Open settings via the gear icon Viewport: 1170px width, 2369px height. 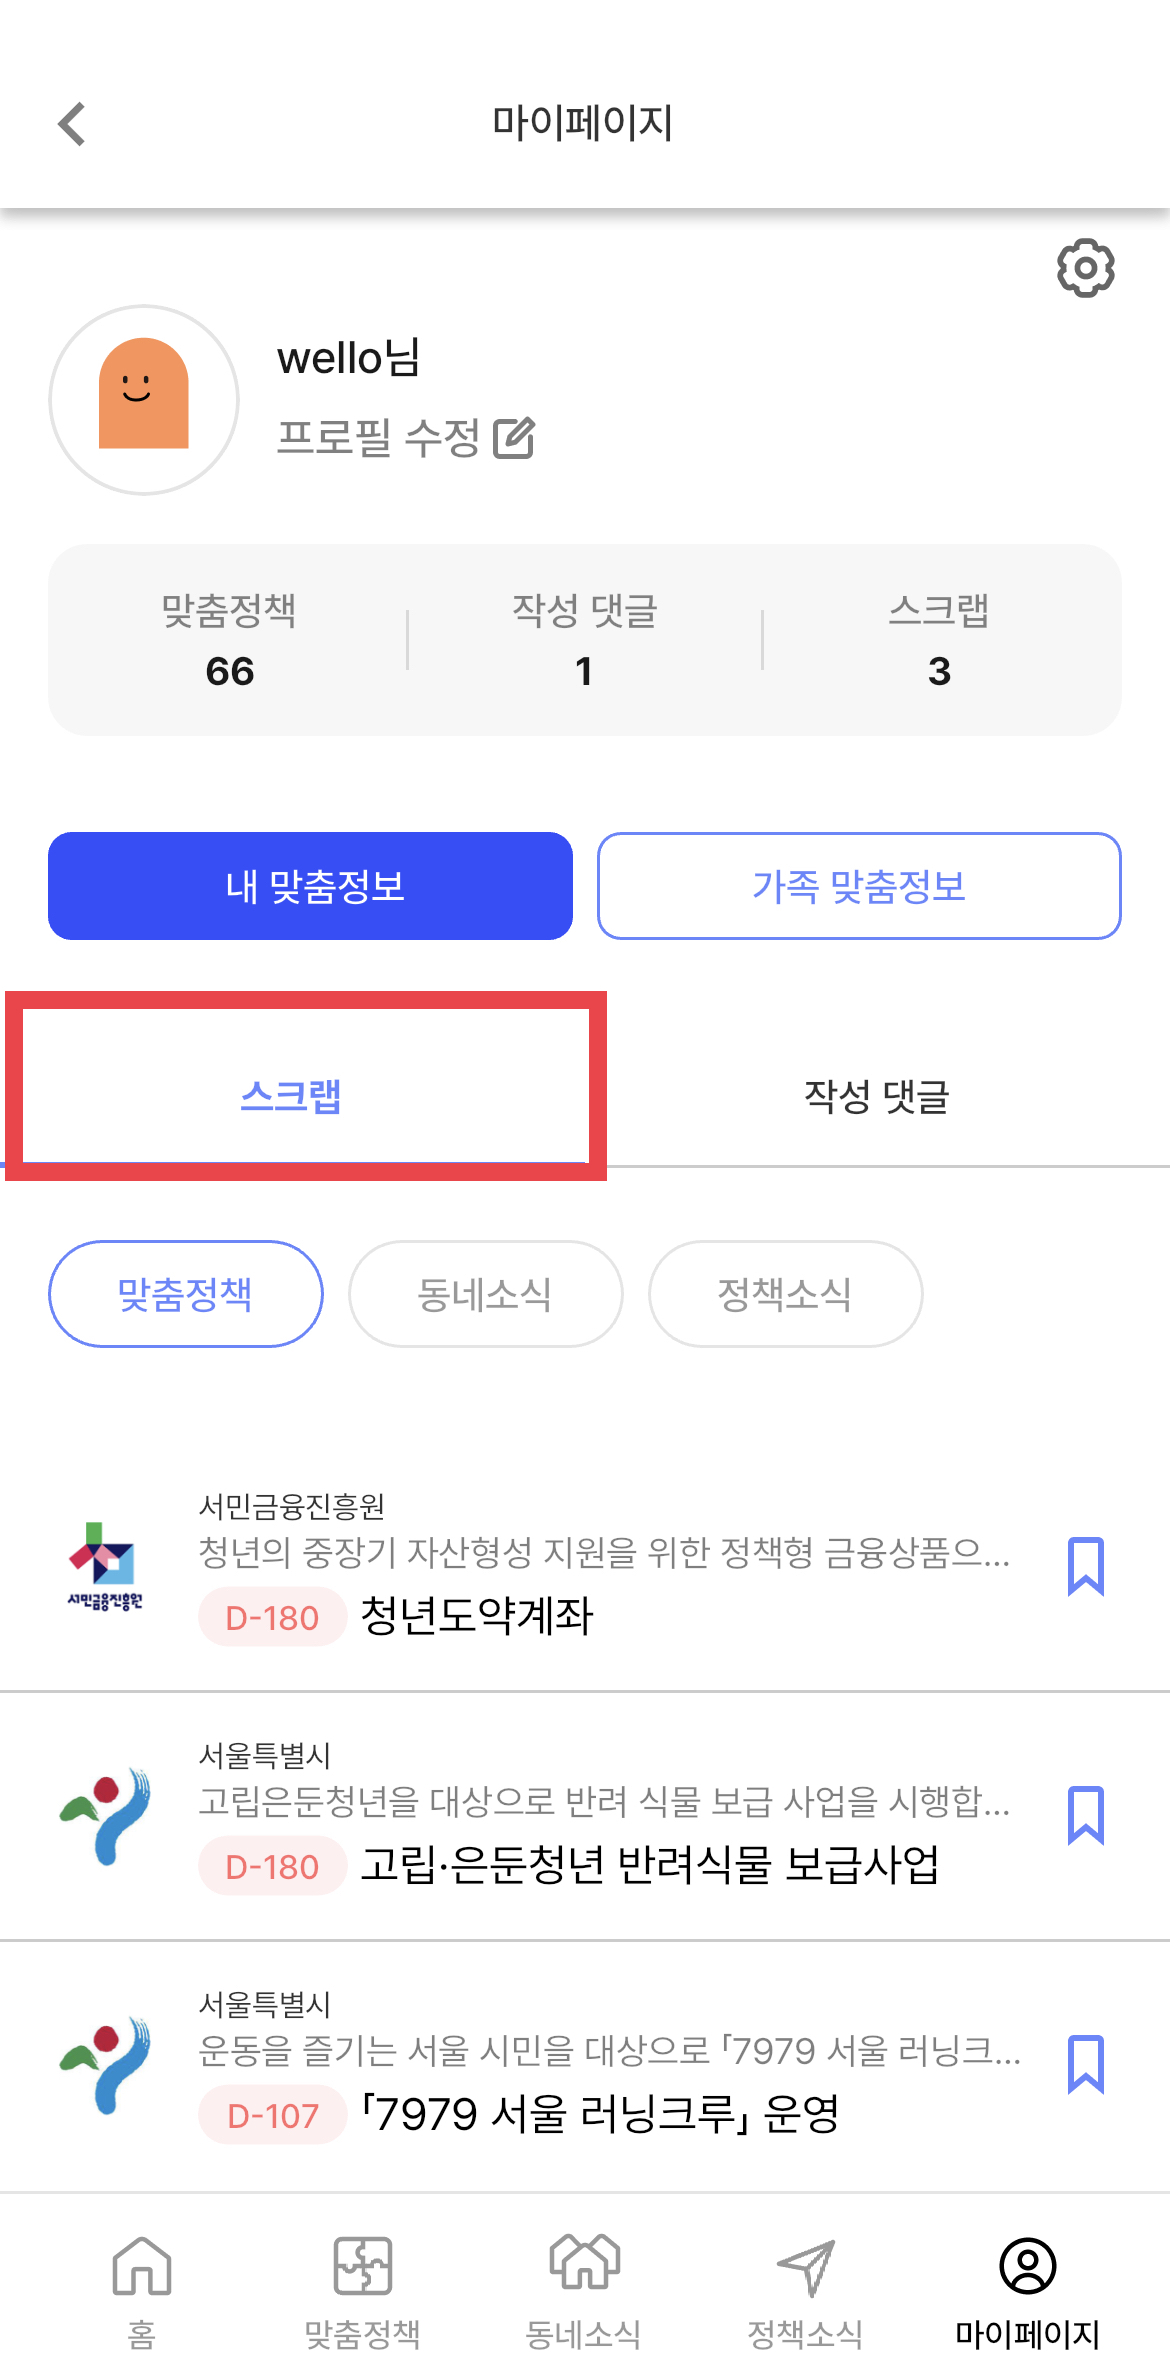pyautogui.click(x=1085, y=268)
